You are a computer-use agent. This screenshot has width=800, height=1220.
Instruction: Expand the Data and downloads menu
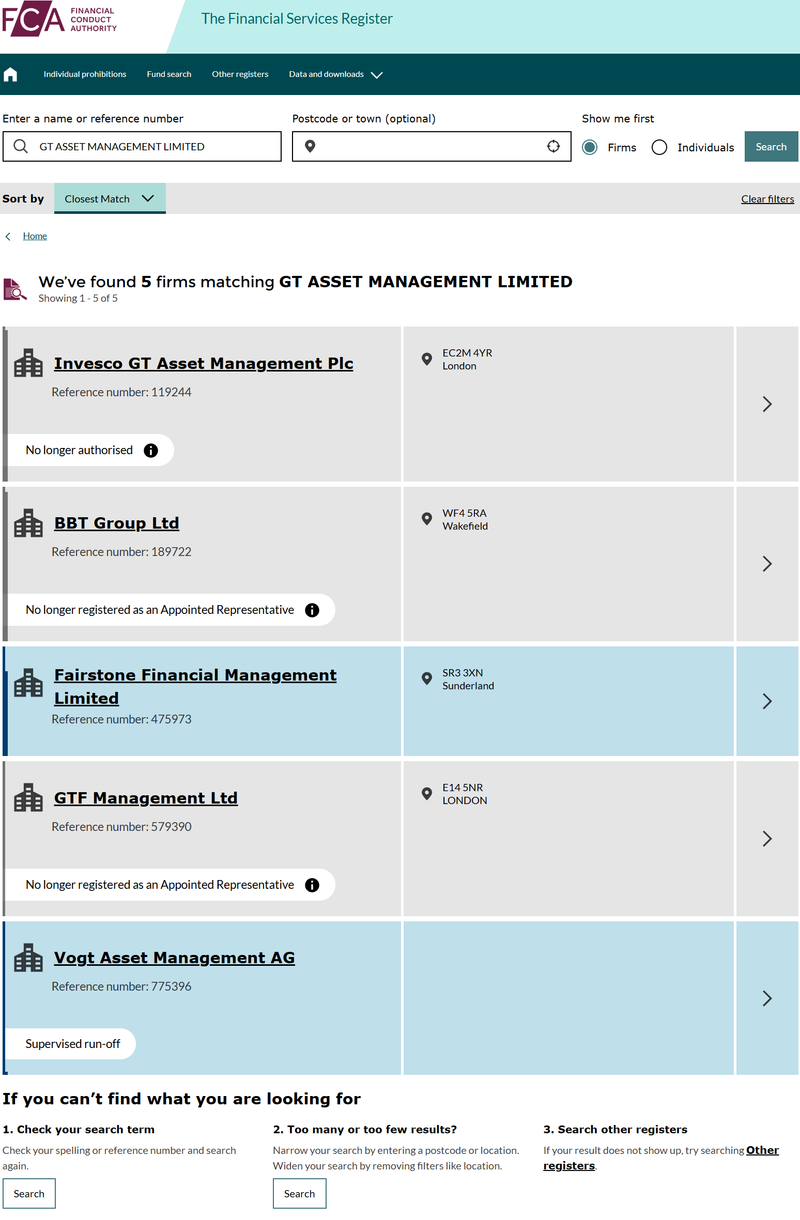point(336,75)
